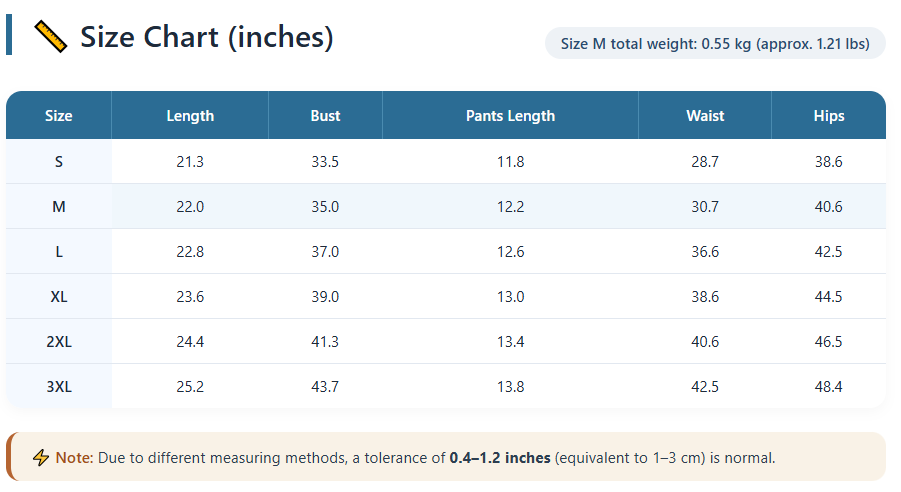Select the 13.0 pants length for XL
Screen dimensions: 901x492
click(x=510, y=297)
